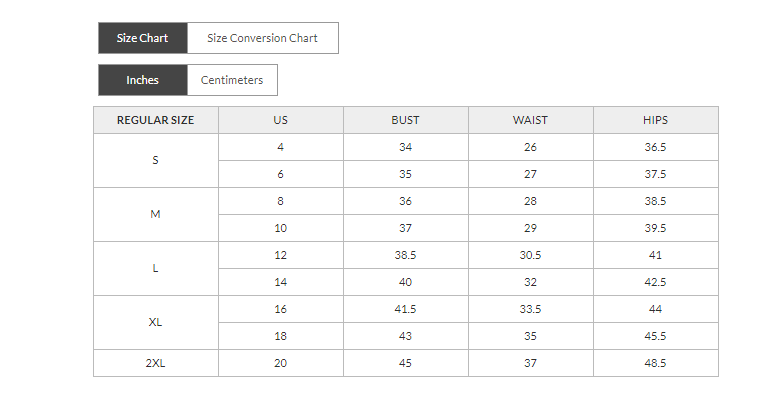Click the bust value 38.5 cell

(405, 255)
